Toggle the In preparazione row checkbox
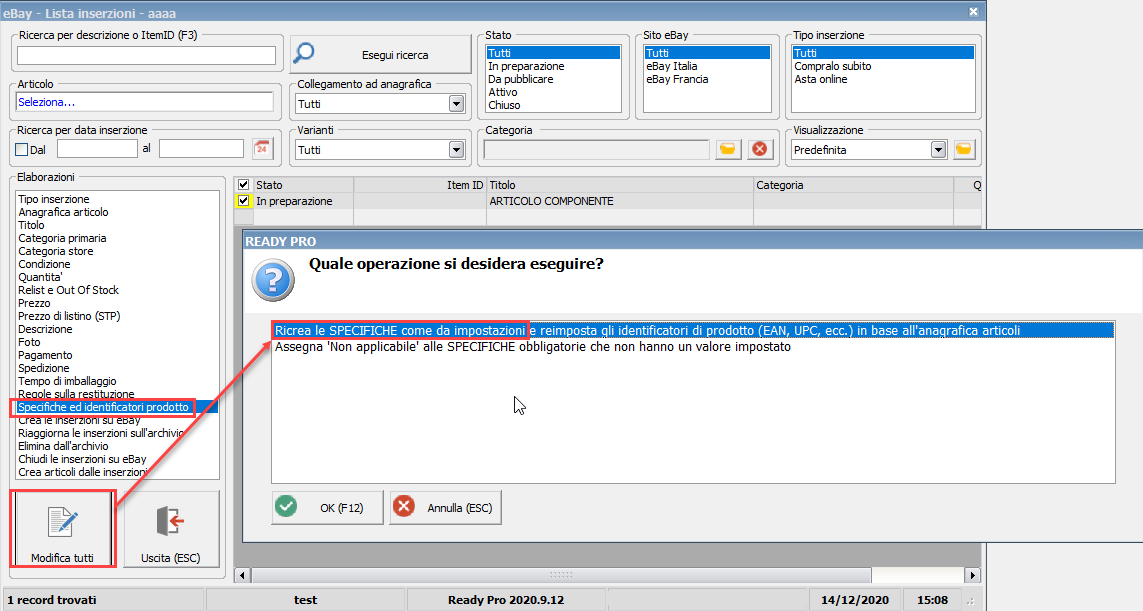 (243, 201)
